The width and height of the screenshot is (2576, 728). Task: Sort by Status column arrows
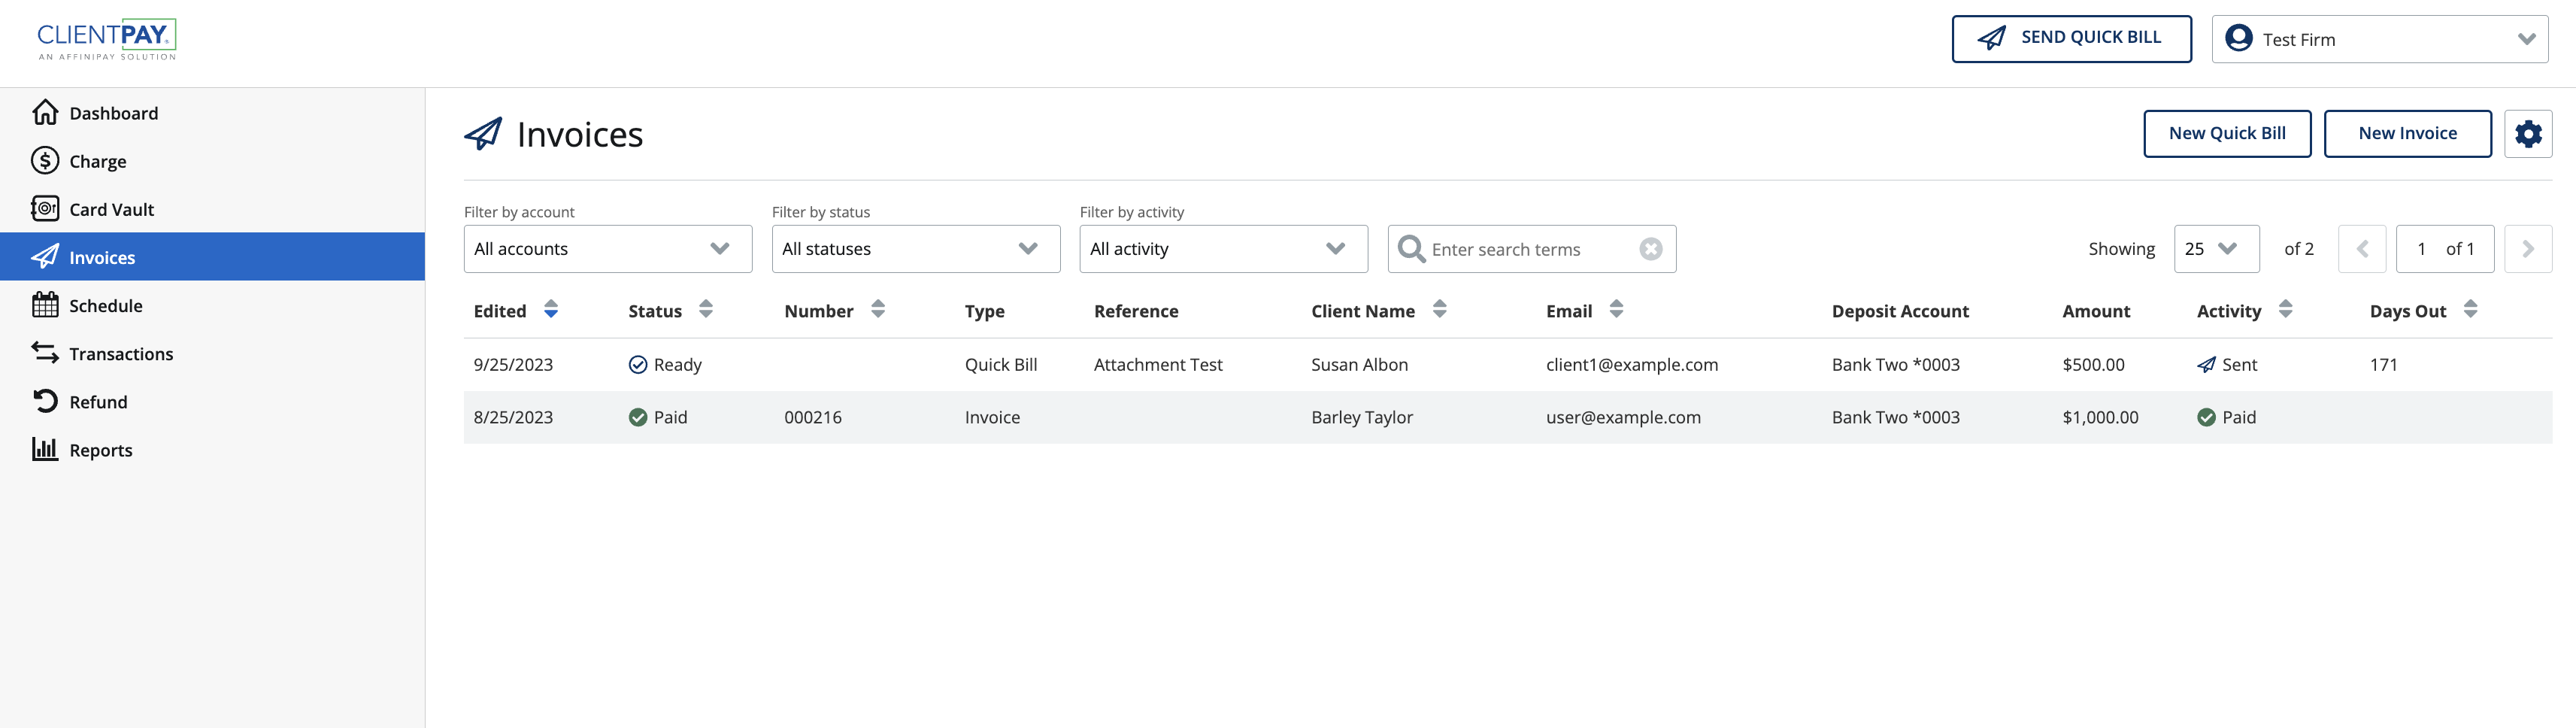[x=706, y=310]
